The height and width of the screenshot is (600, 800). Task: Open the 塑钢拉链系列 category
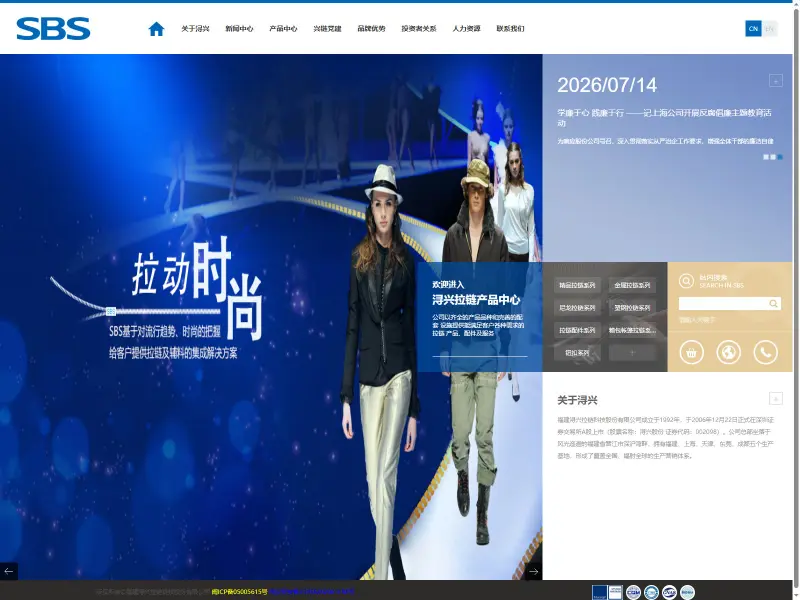(x=632, y=308)
